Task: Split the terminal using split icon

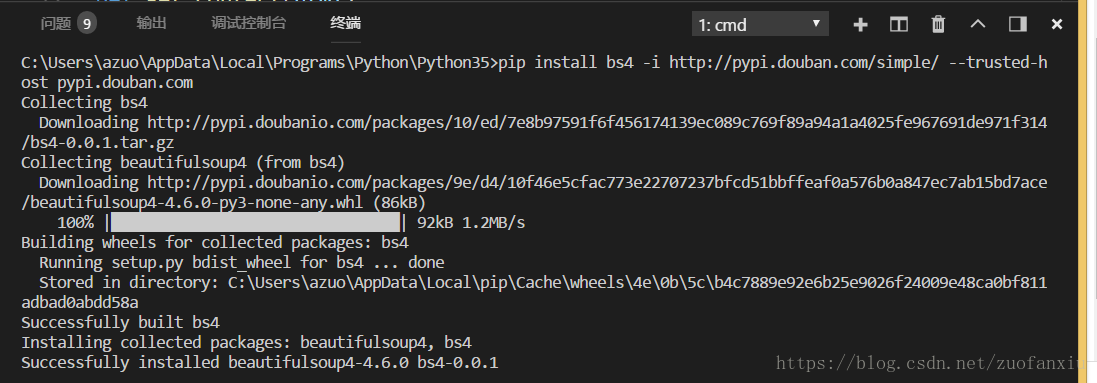Action: point(899,25)
